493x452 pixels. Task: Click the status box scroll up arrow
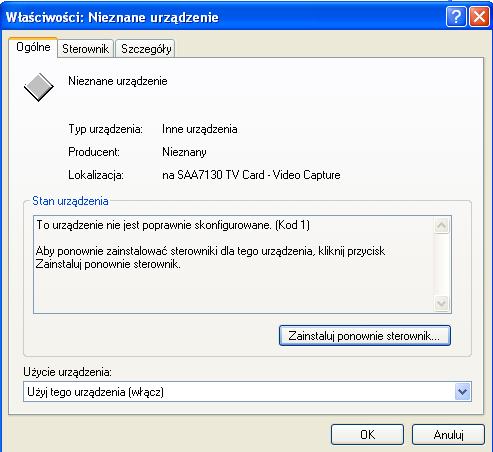tap(442, 226)
